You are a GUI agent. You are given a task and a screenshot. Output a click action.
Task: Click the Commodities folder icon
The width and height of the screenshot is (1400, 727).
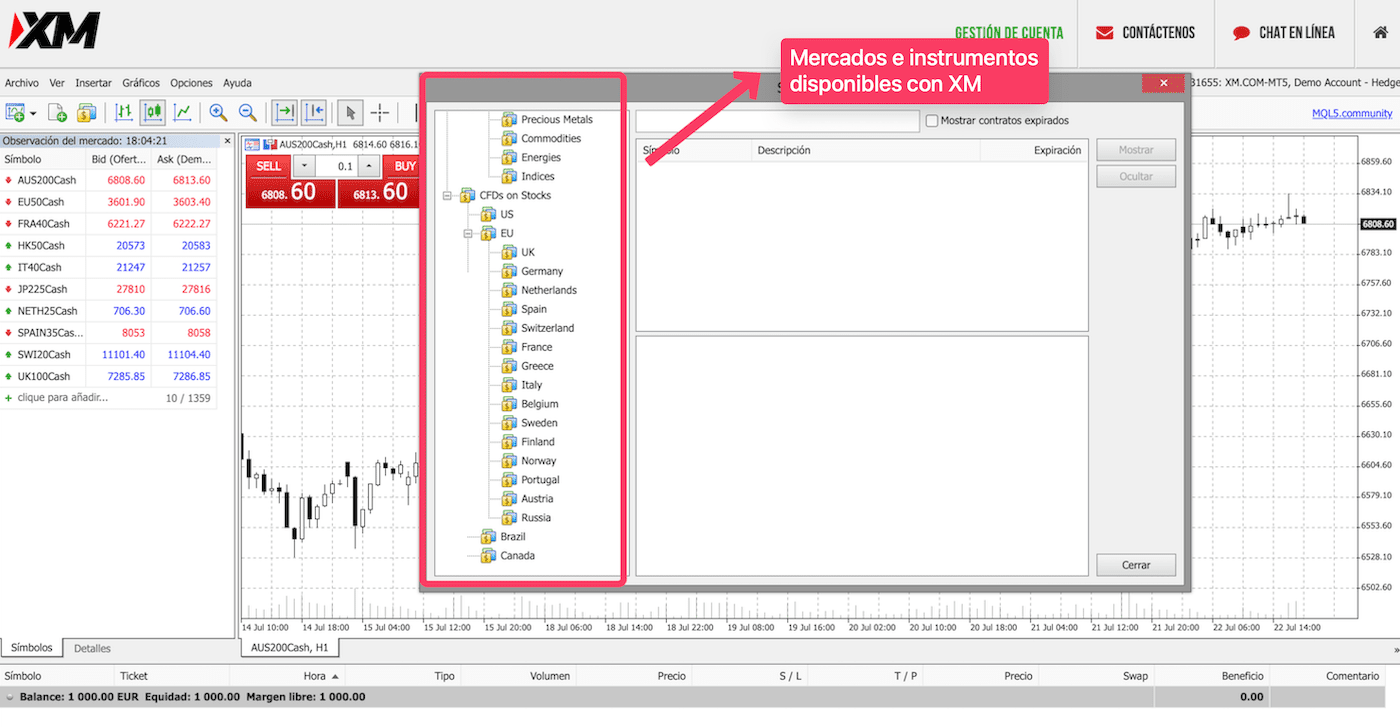(509, 138)
